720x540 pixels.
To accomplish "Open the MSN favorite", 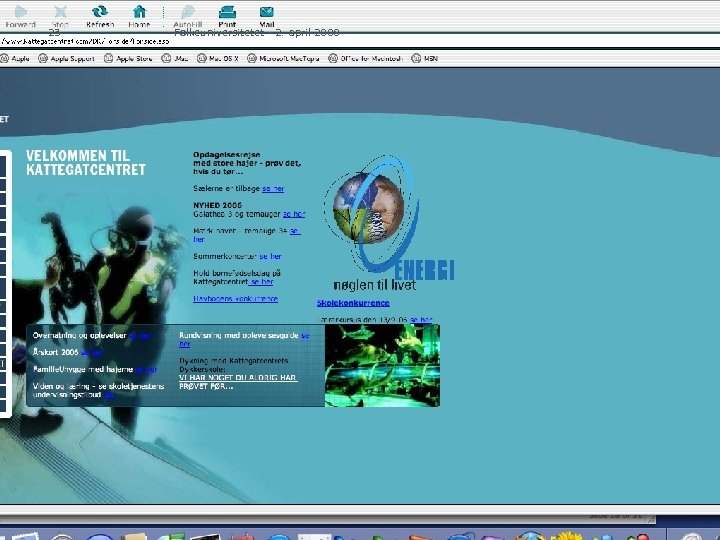I will click(x=425, y=58).
